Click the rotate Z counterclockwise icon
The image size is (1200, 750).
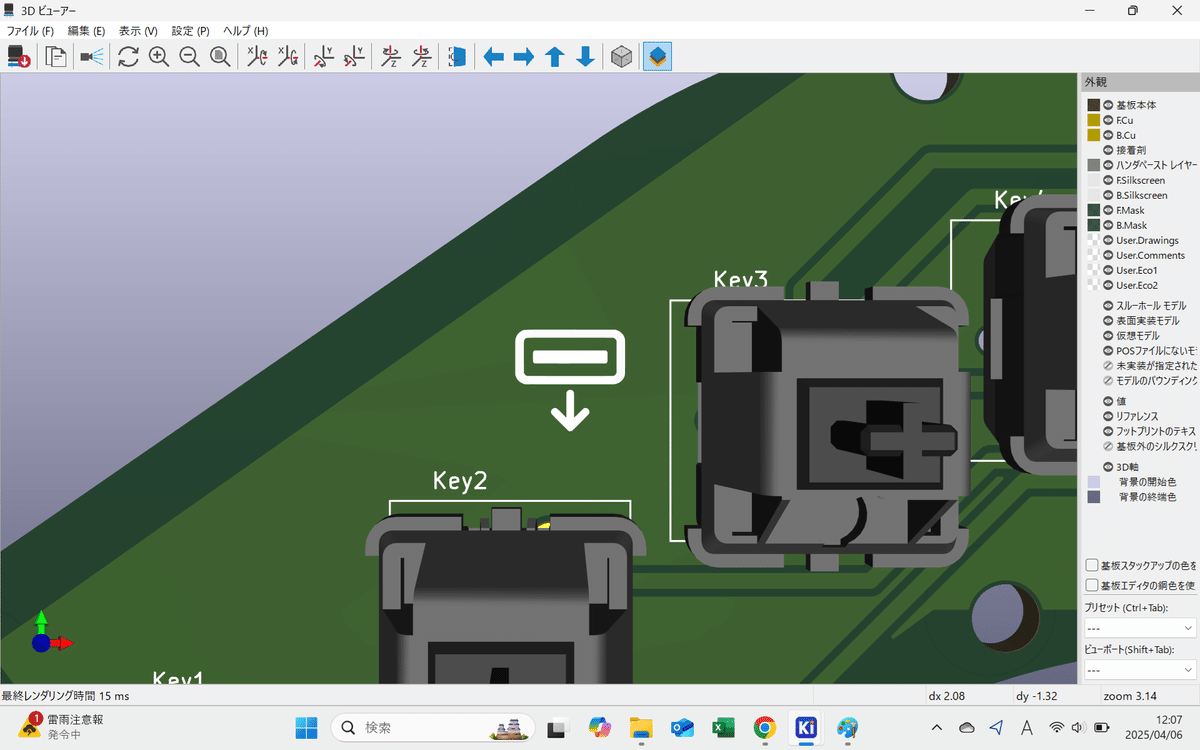pyautogui.click(x=421, y=57)
